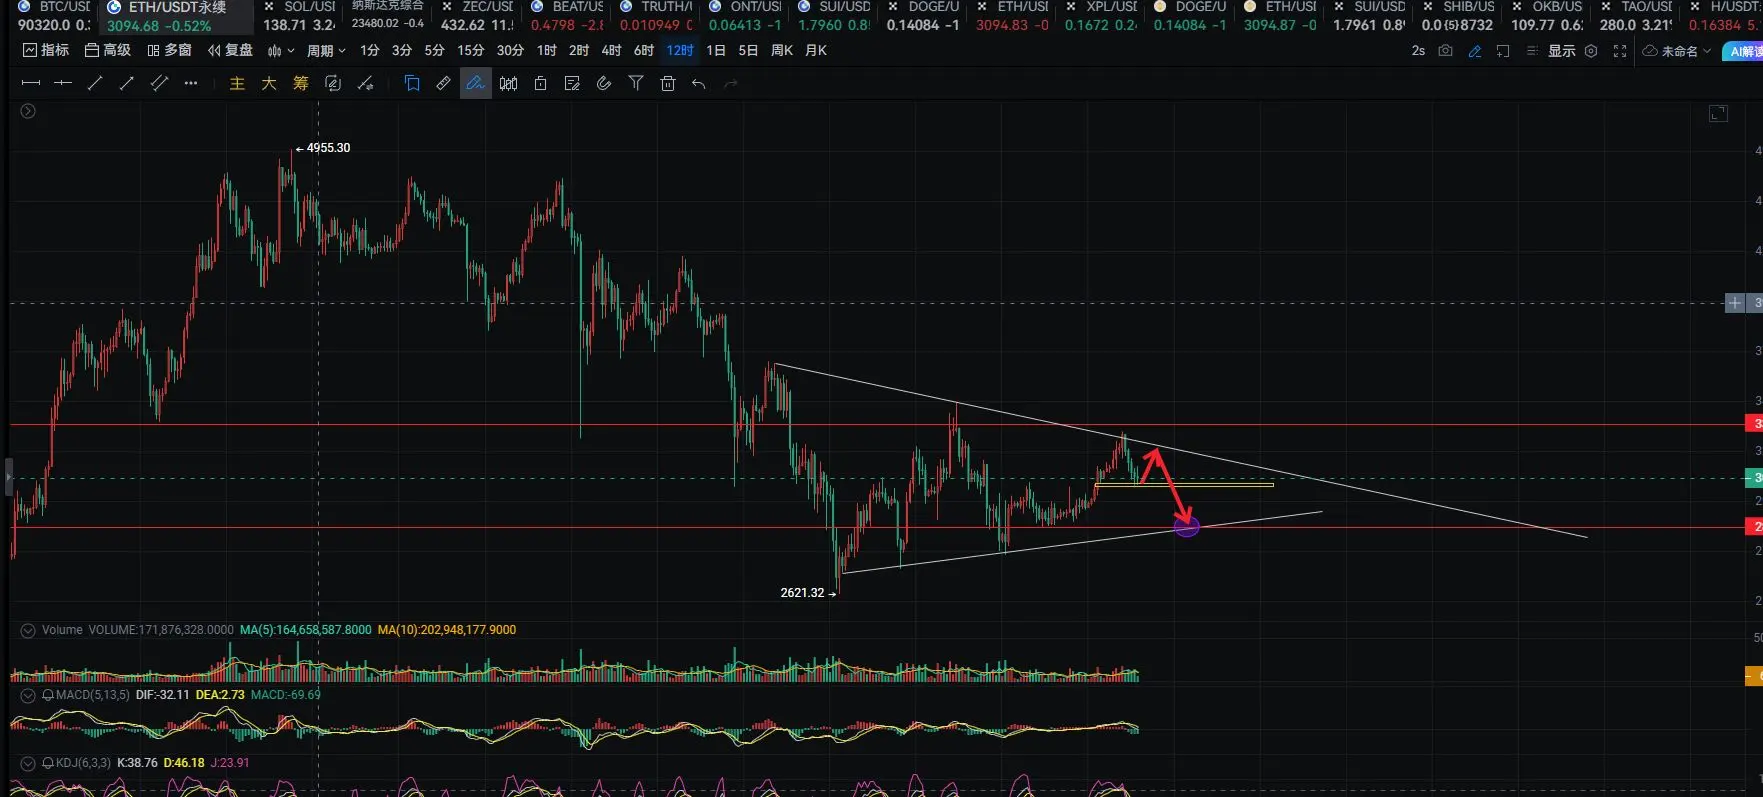
Task: Take a chart screenshot with camera icon
Action: point(1445,51)
